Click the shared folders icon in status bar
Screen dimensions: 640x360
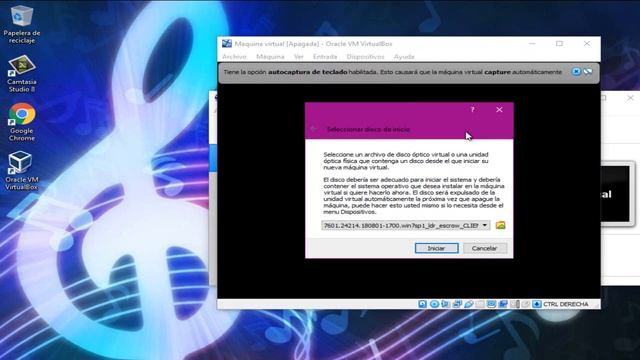pyautogui.click(x=480, y=304)
